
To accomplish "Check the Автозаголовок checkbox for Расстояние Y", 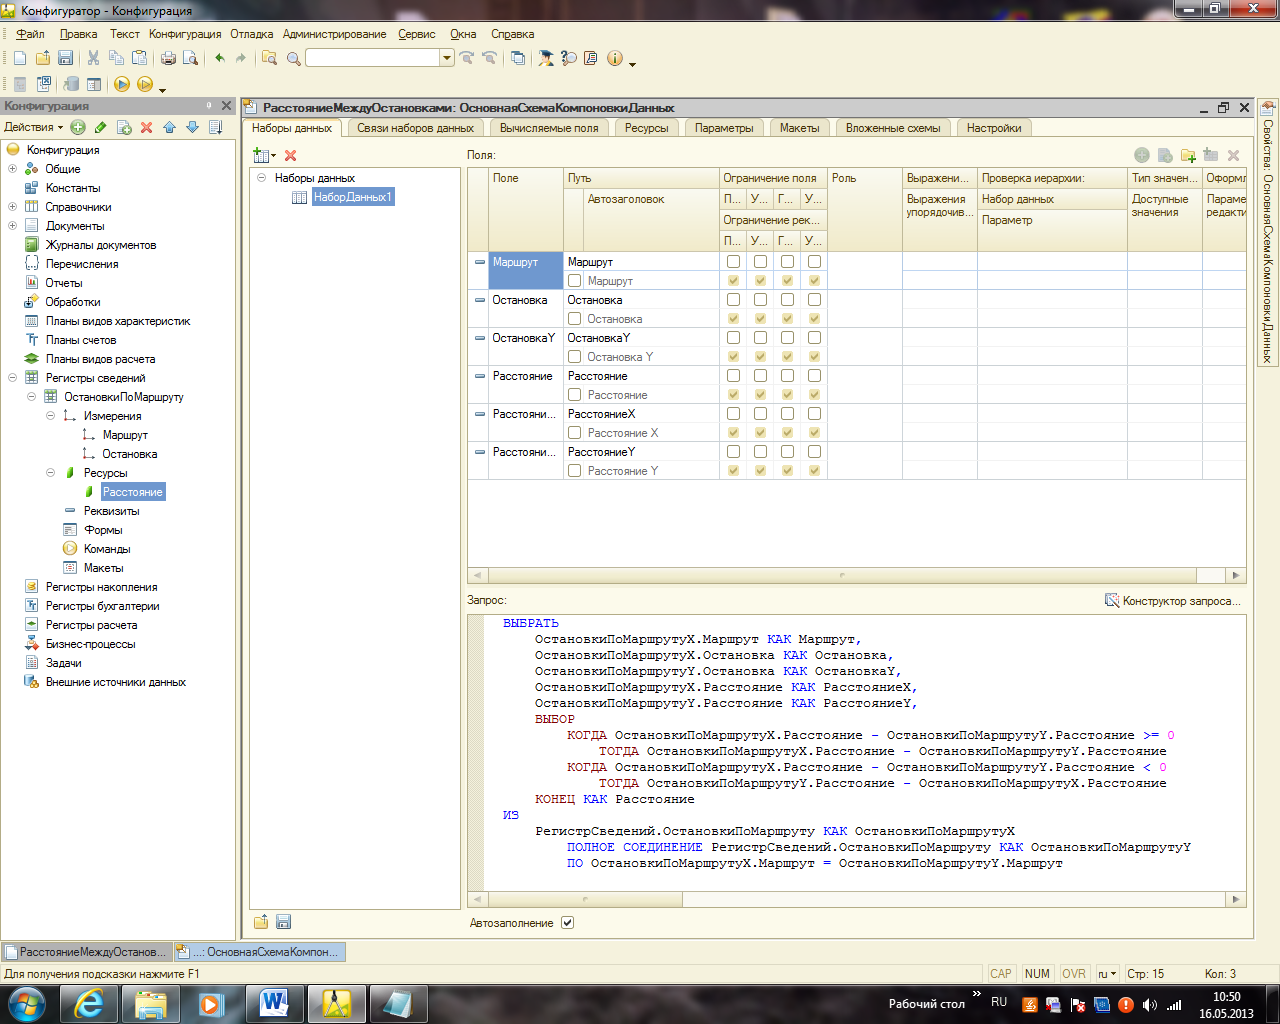I will coord(575,471).
